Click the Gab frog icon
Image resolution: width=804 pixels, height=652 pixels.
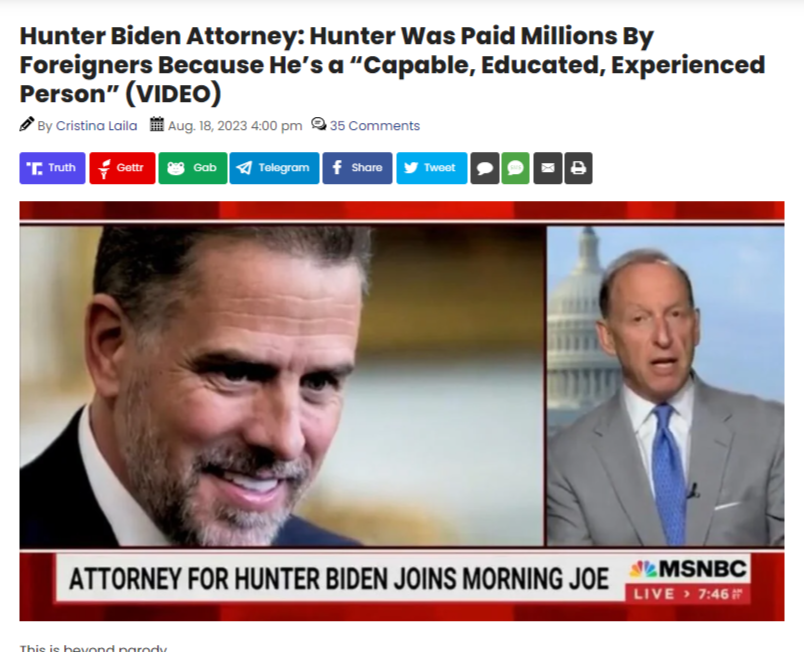(176, 168)
